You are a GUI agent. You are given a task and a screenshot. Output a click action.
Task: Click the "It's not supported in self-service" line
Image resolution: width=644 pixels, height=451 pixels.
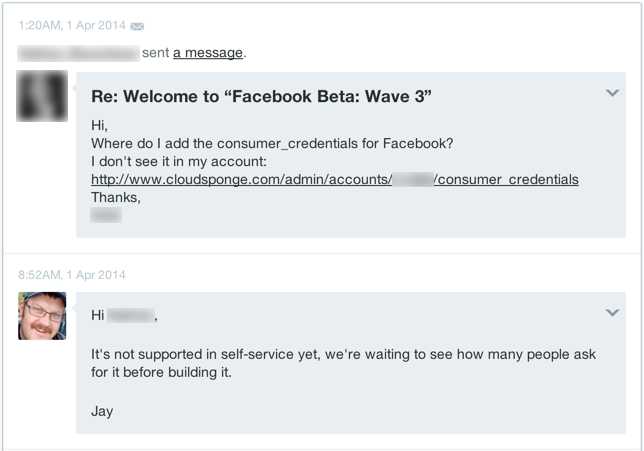(343, 354)
